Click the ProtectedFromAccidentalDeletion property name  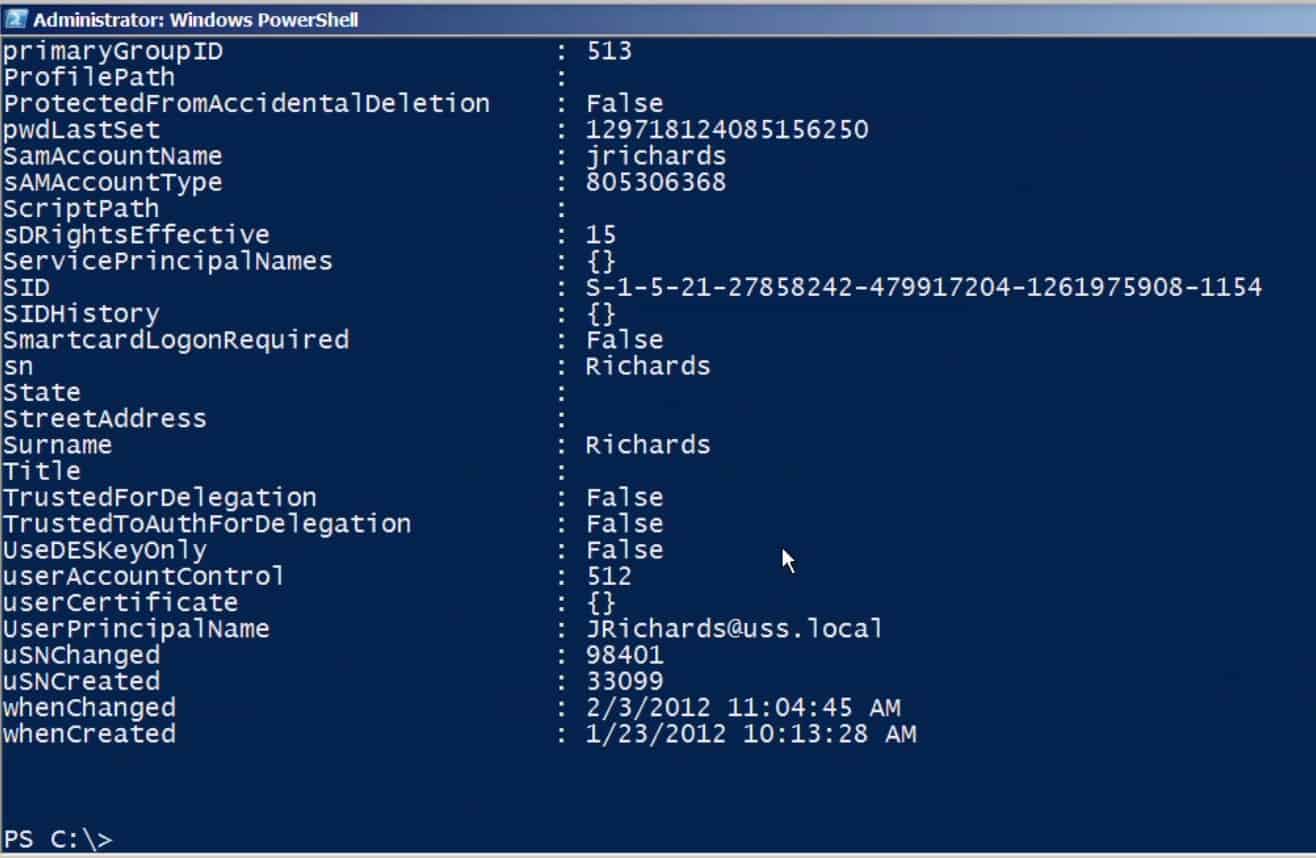[246, 104]
